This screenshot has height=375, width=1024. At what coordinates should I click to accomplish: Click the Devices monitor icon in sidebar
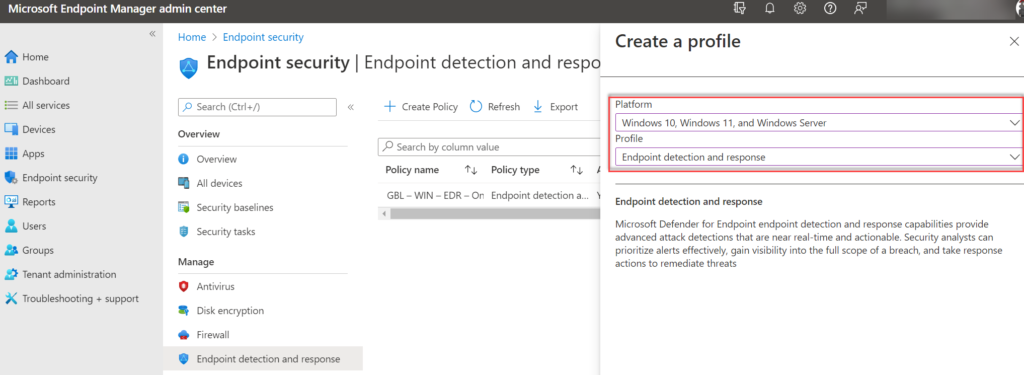(11, 129)
